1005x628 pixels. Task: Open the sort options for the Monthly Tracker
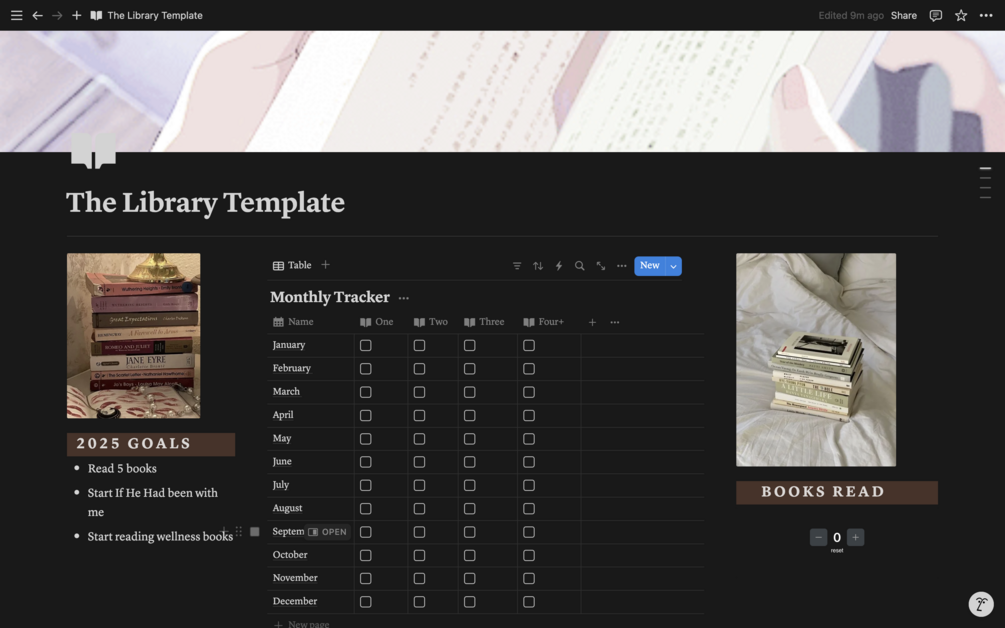click(x=538, y=265)
